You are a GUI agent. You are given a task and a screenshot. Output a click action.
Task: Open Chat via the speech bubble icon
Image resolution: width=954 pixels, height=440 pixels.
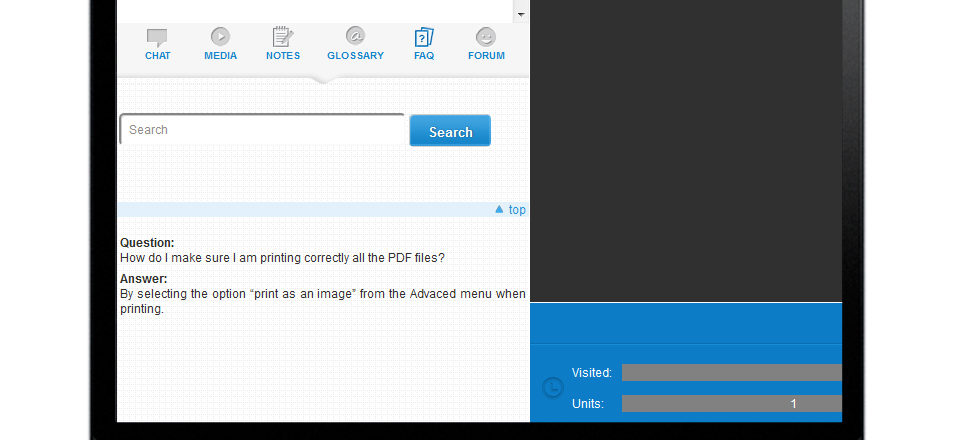coord(157,37)
